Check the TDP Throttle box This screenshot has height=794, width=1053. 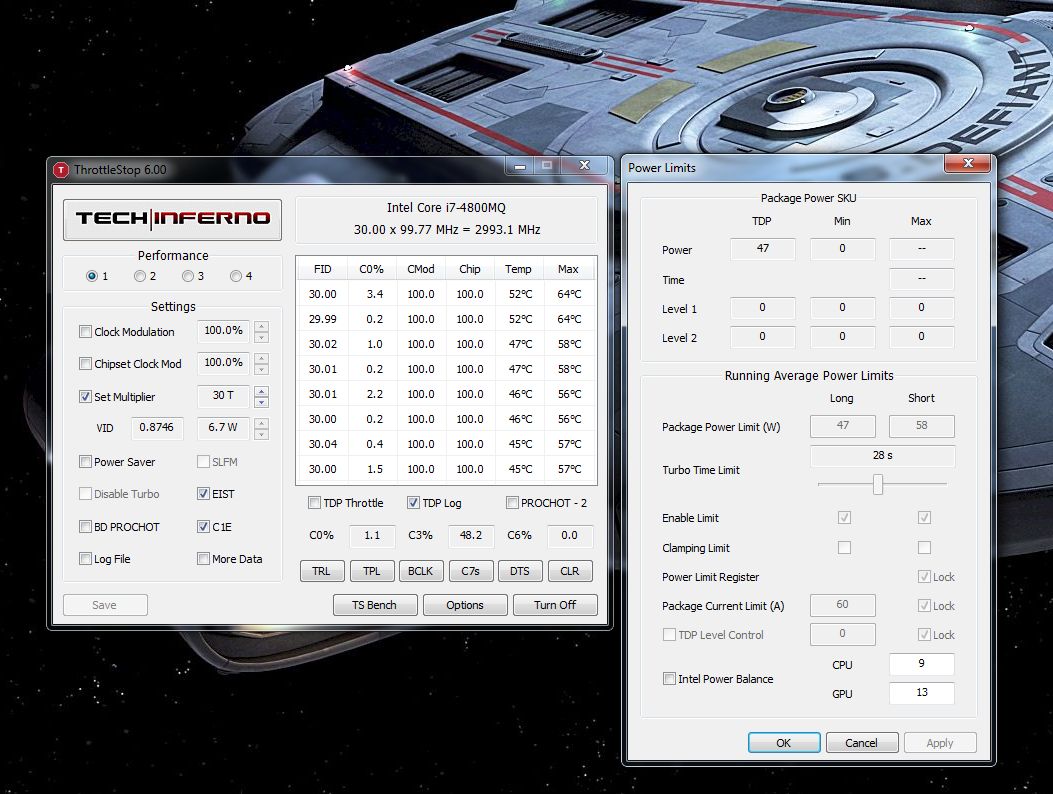coord(314,502)
